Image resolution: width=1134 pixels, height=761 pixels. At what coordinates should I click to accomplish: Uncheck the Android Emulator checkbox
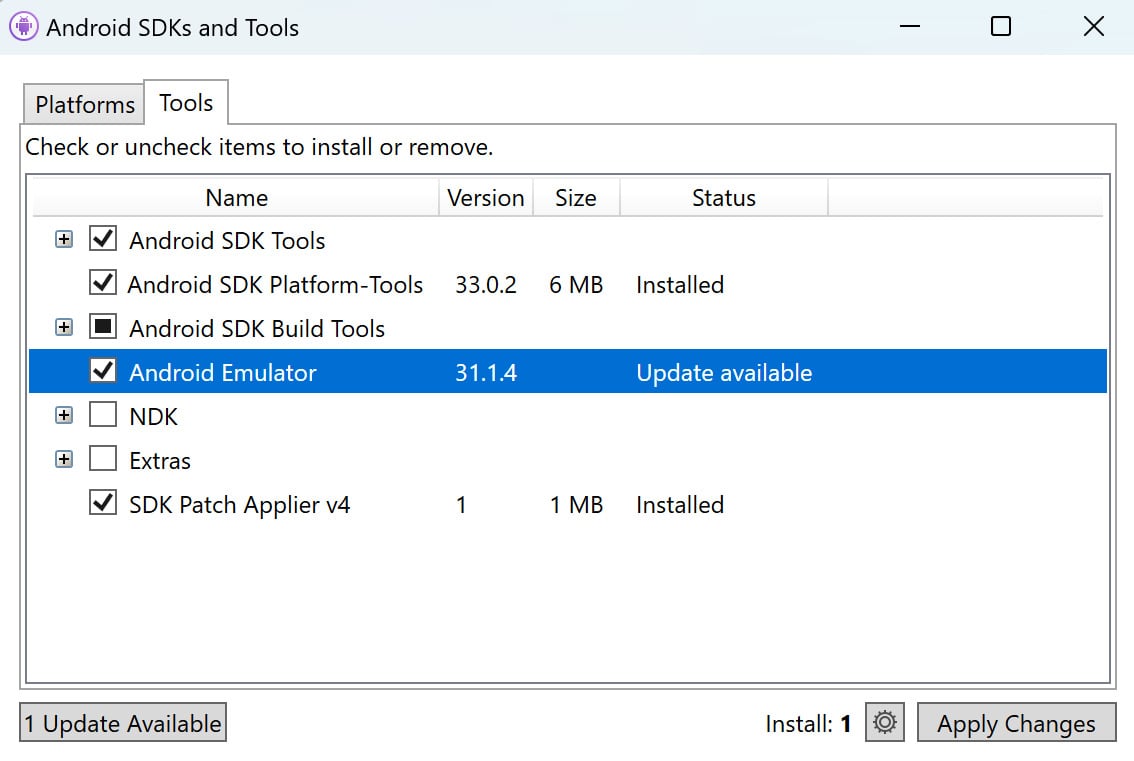click(x=103, y=371)
